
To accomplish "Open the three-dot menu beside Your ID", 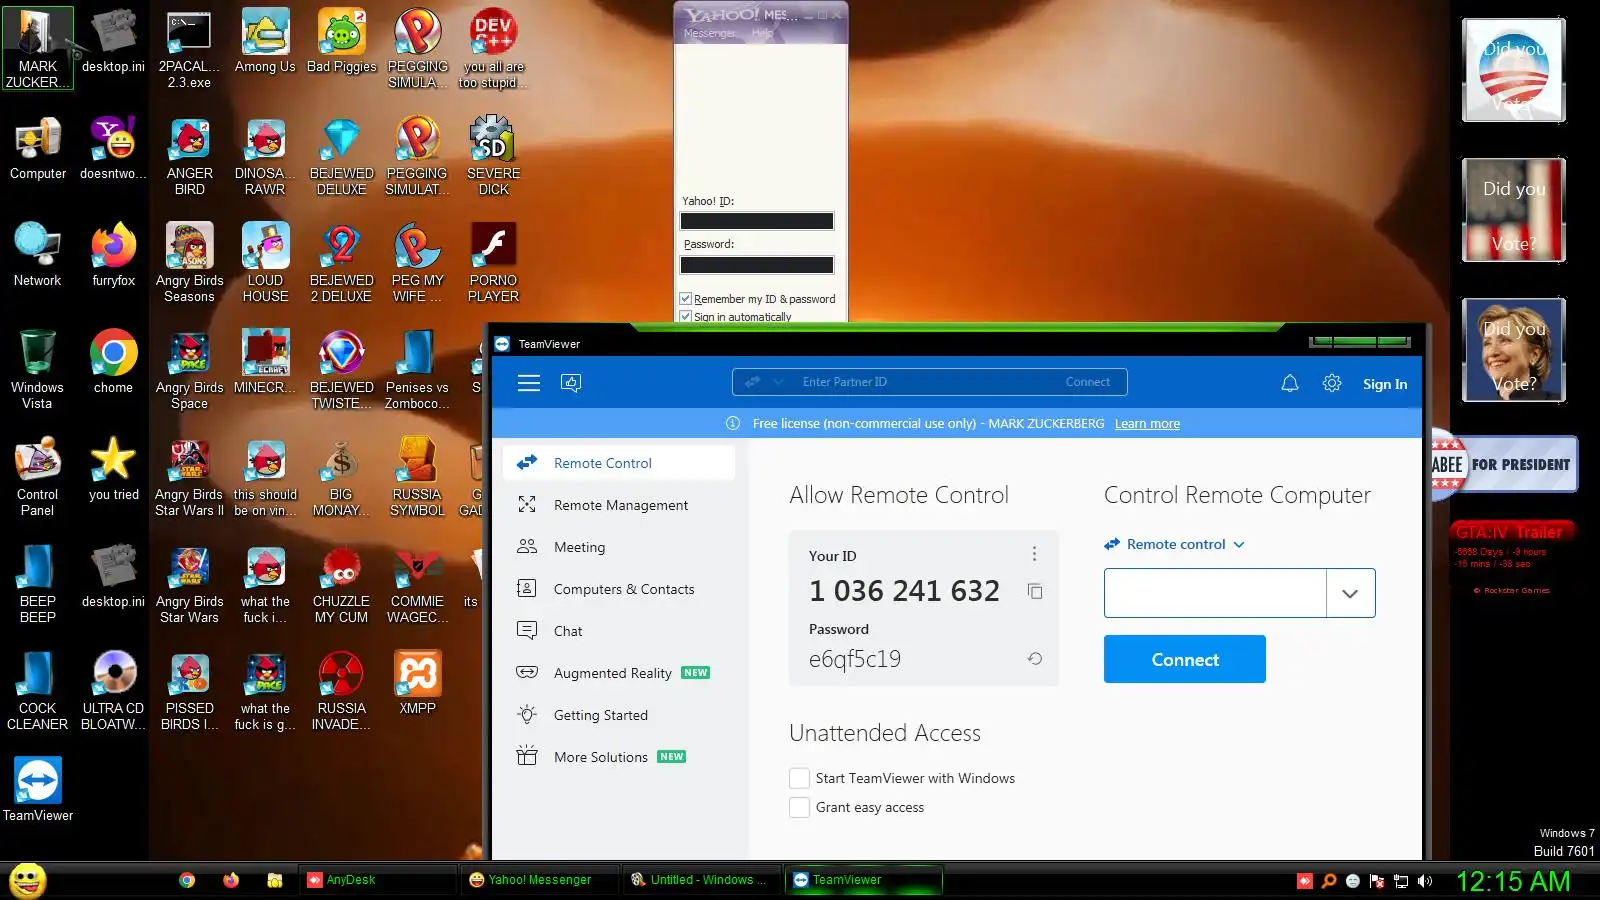I will (1034, 554).
